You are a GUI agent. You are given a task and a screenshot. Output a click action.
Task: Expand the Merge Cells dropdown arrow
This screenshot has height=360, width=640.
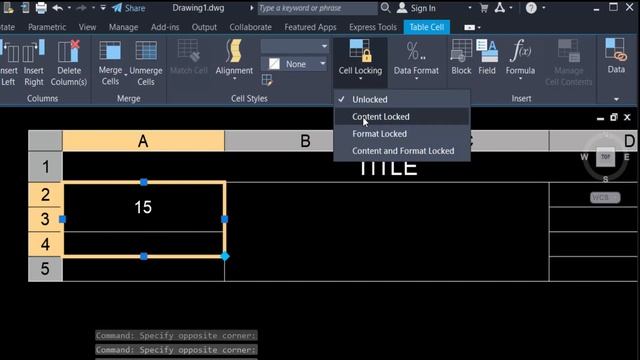click(x=126, y=76)
